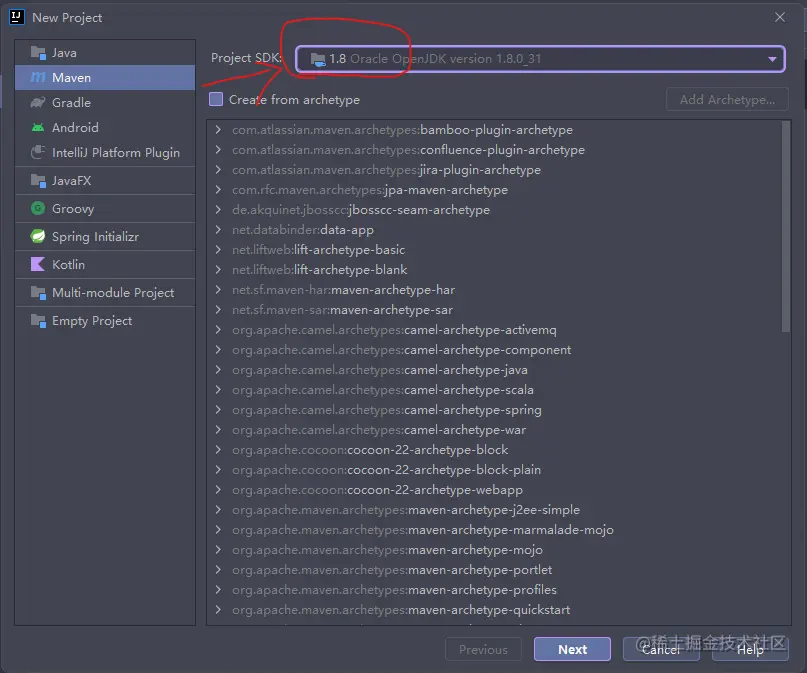This screenshot has width=807, height=673.
Task: Select camel-archetype-activemq row
Action: pyautogui.click(x=494, y=330)
